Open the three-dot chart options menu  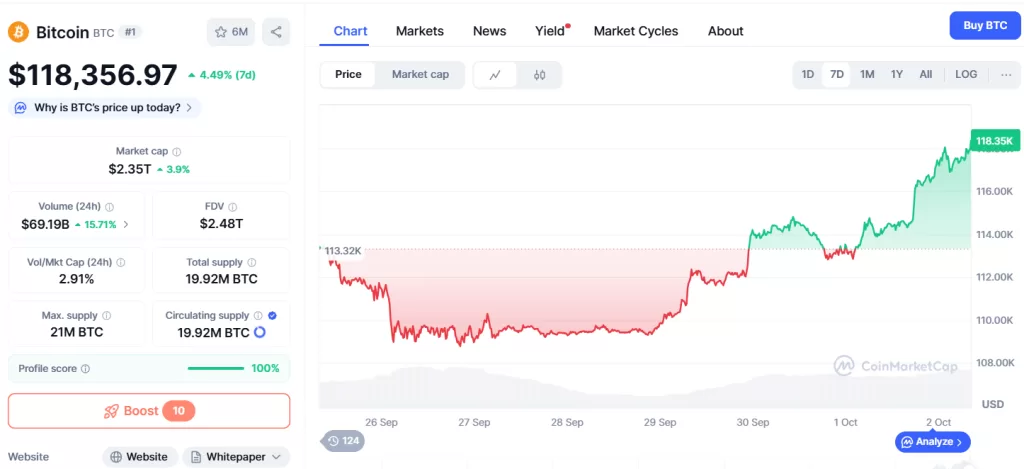coord(1005,74)
